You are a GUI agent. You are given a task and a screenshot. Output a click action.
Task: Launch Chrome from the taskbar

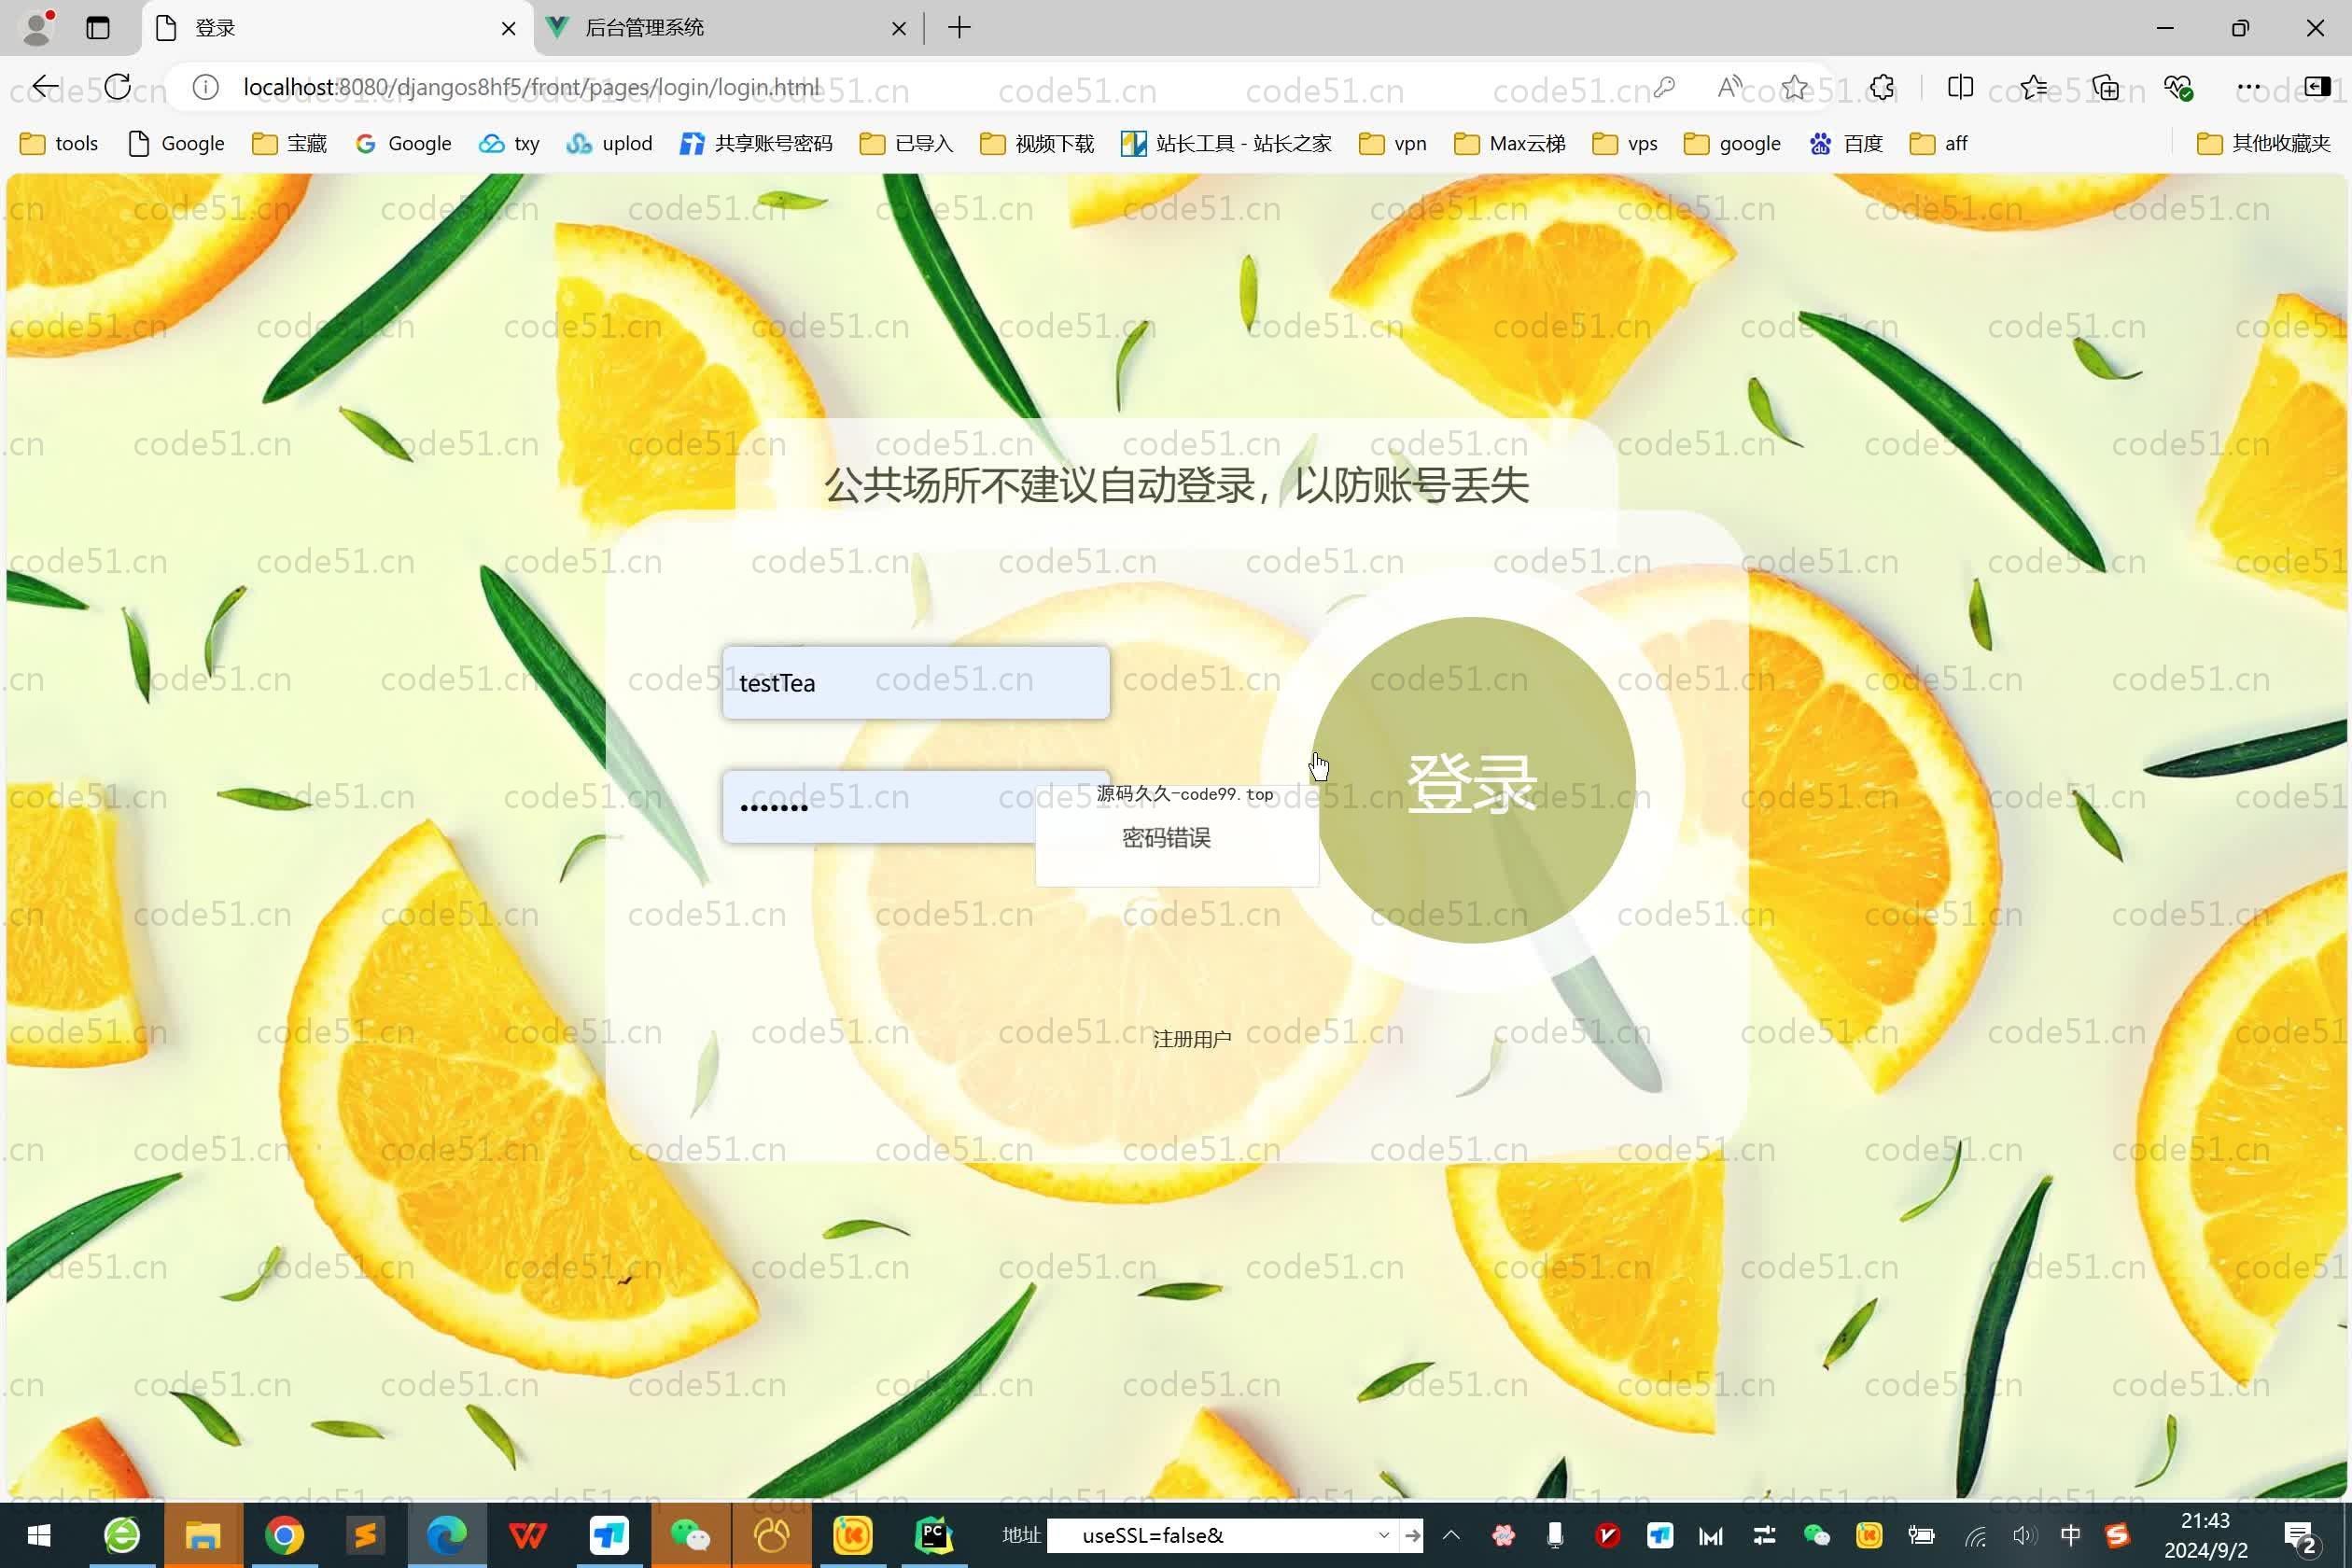click(284, 1535)
